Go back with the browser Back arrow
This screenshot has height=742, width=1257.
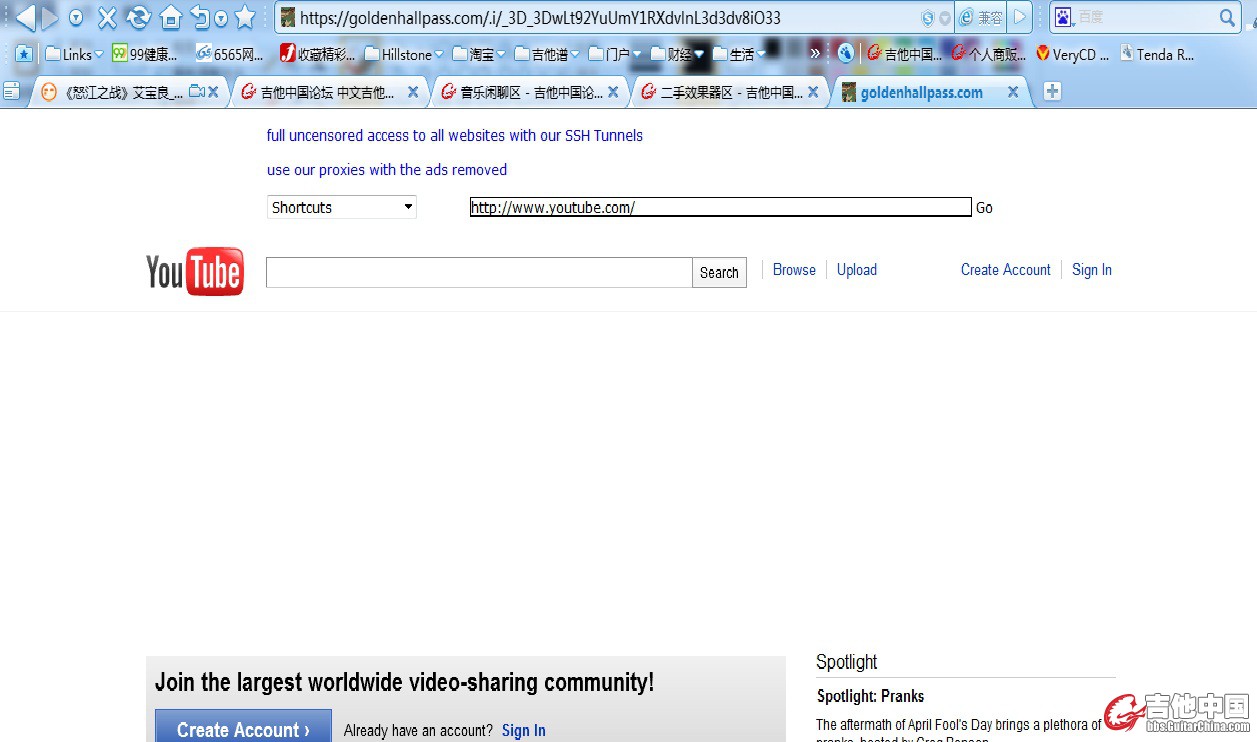[25, 17]
